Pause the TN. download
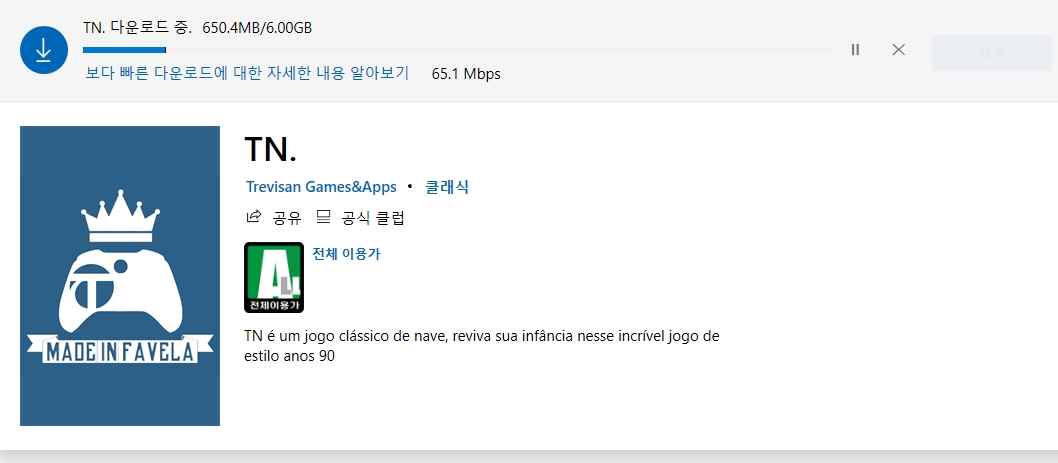This screenshot has height=463, width=1058. point(855,49)
